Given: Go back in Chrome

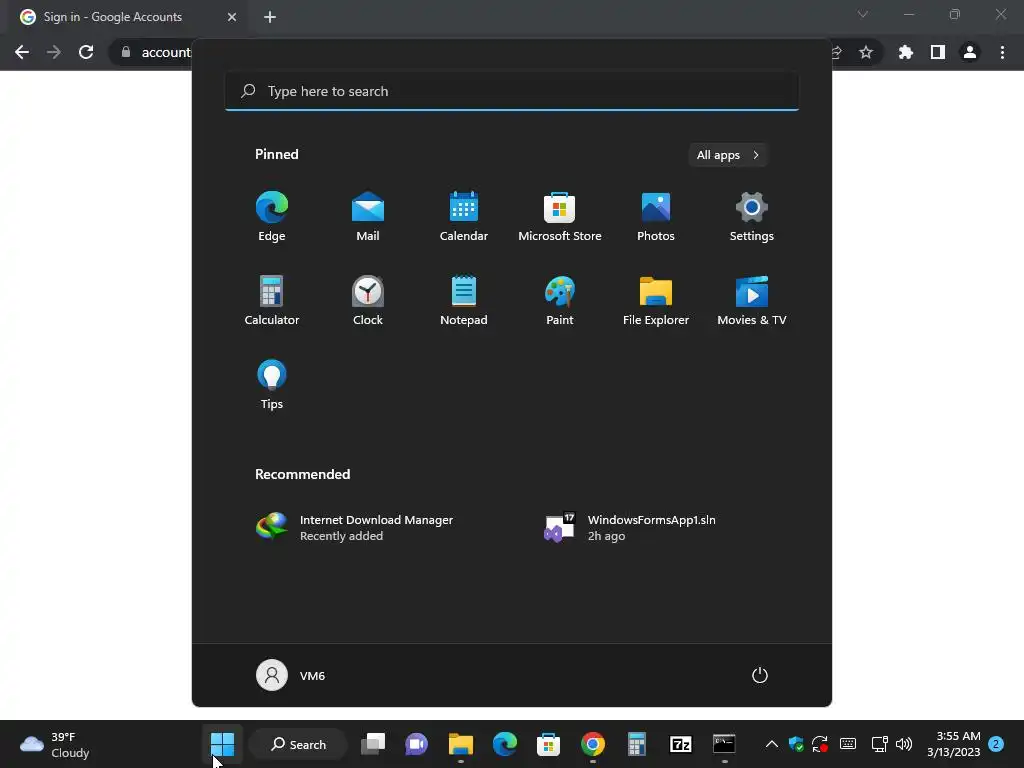Looking at the screenshot, I should tap(22, 52).
